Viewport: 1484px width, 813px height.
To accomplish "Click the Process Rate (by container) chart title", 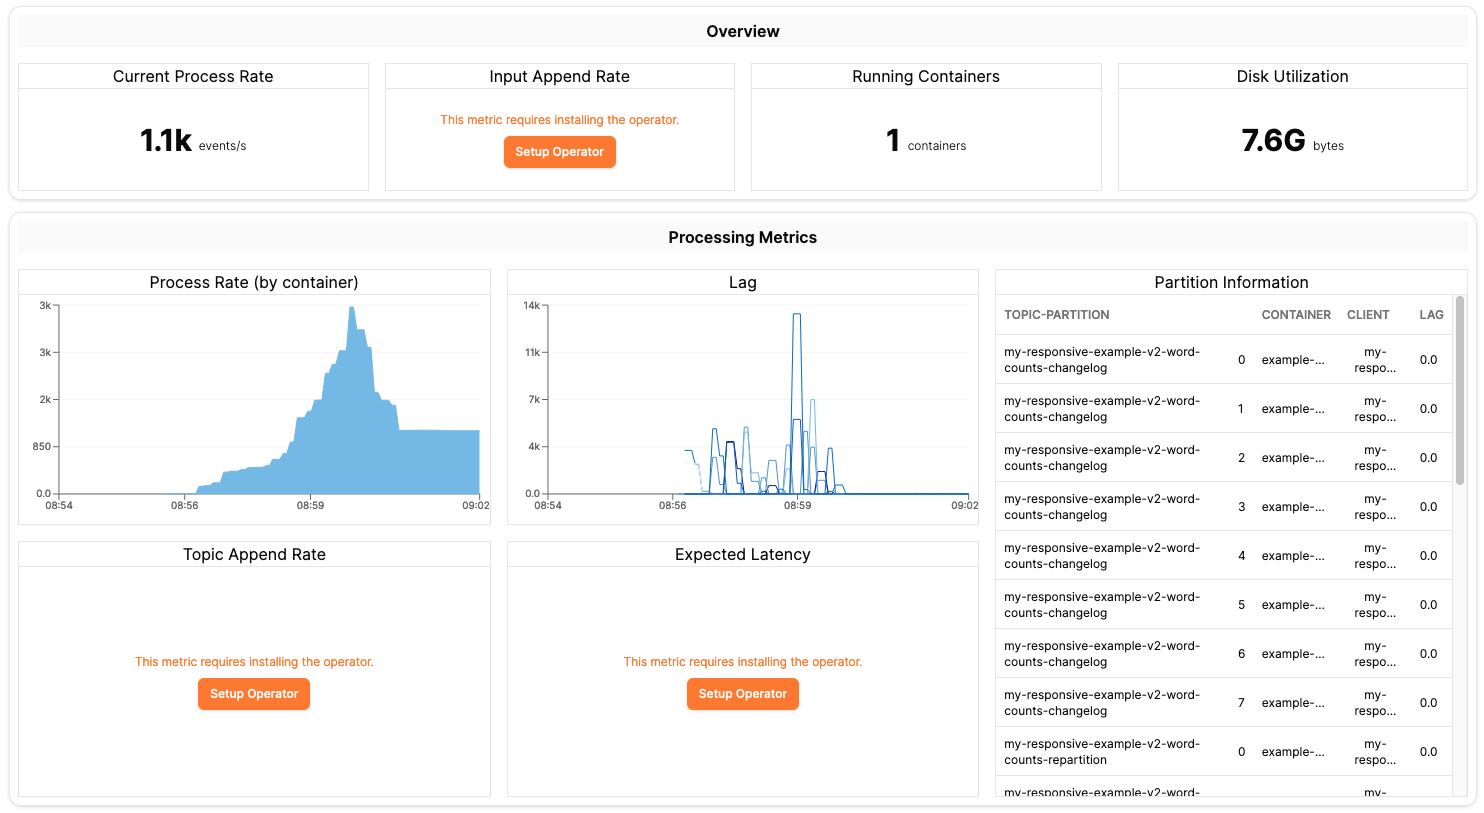I will point(254,282).
